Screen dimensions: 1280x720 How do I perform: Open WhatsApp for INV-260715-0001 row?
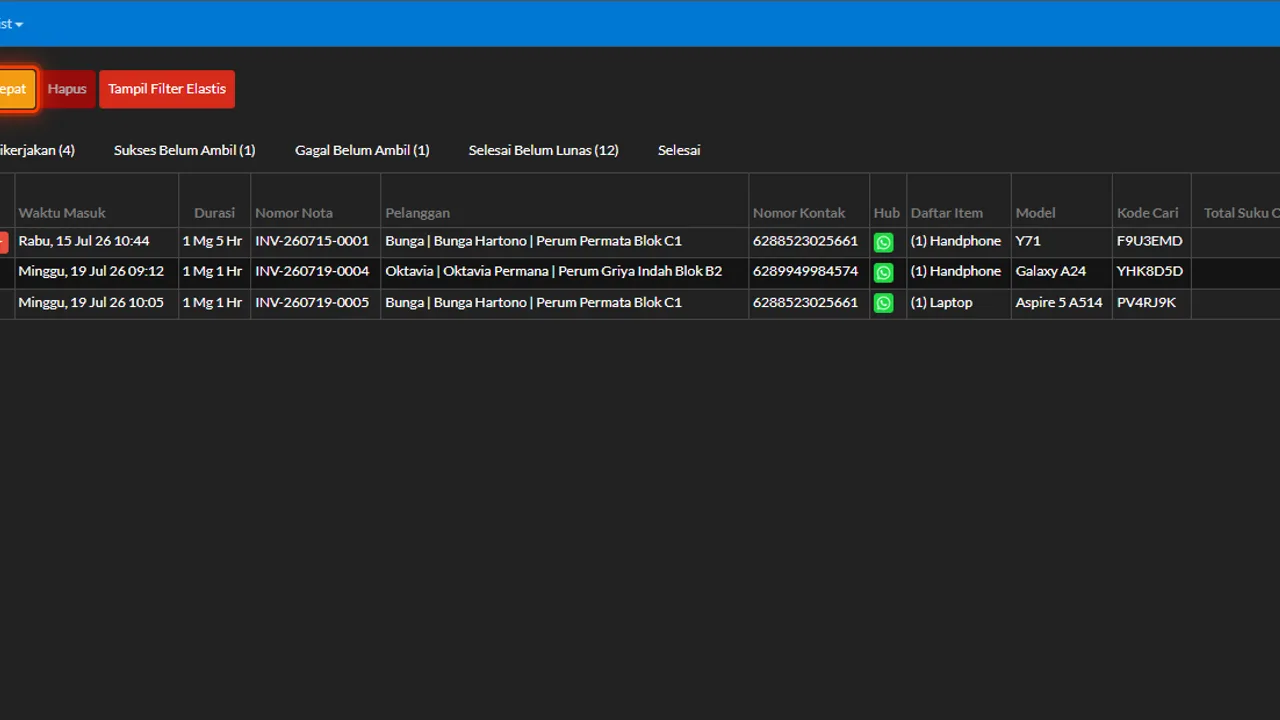[883, 242]
